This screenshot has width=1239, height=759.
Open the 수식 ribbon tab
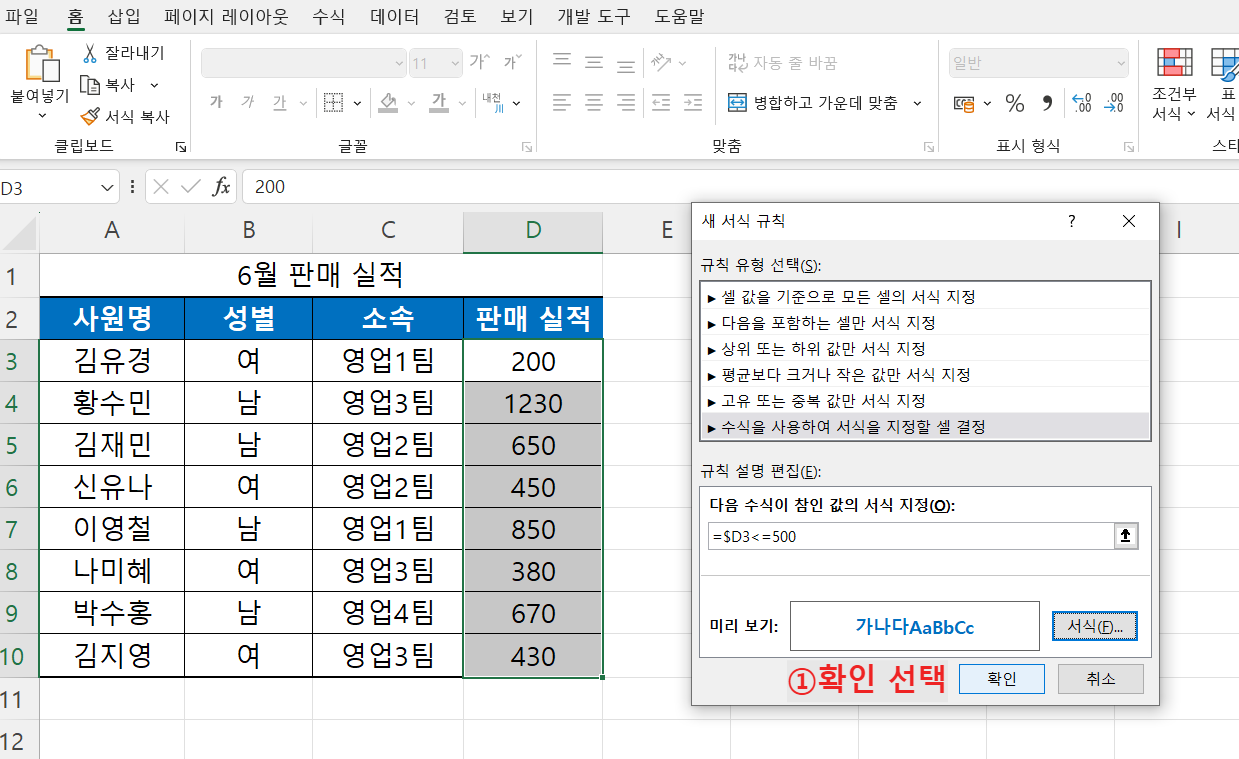tap(328, 16)
